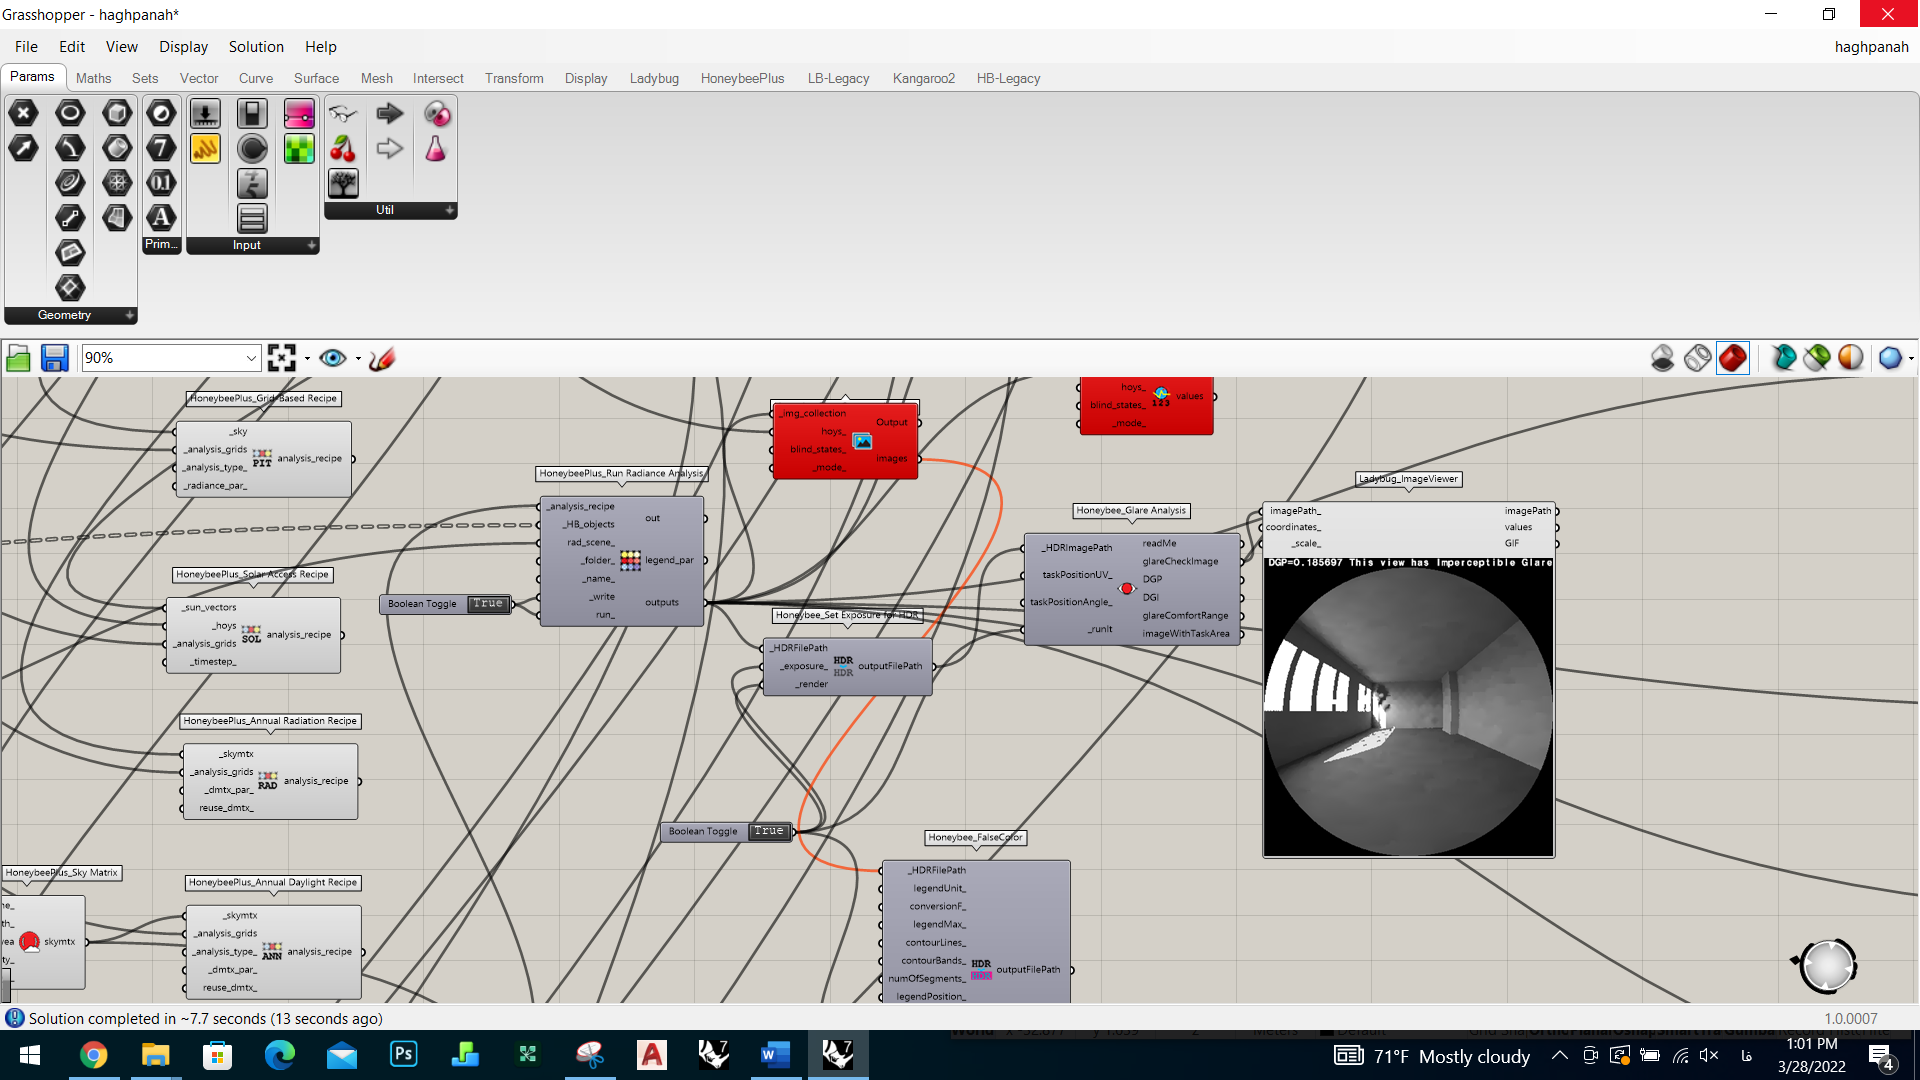Screen dimensions: 1920x1080
Task: Toggle the red selected-only preview mode button
Action: point(1733,358)
